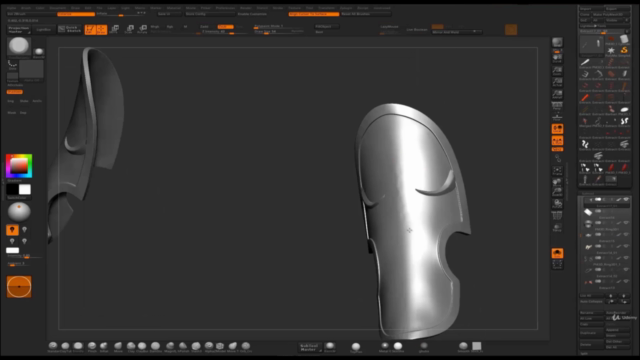Select the Scale transform tool
Screen dimensions: 640x360
(x=129, y=29)
